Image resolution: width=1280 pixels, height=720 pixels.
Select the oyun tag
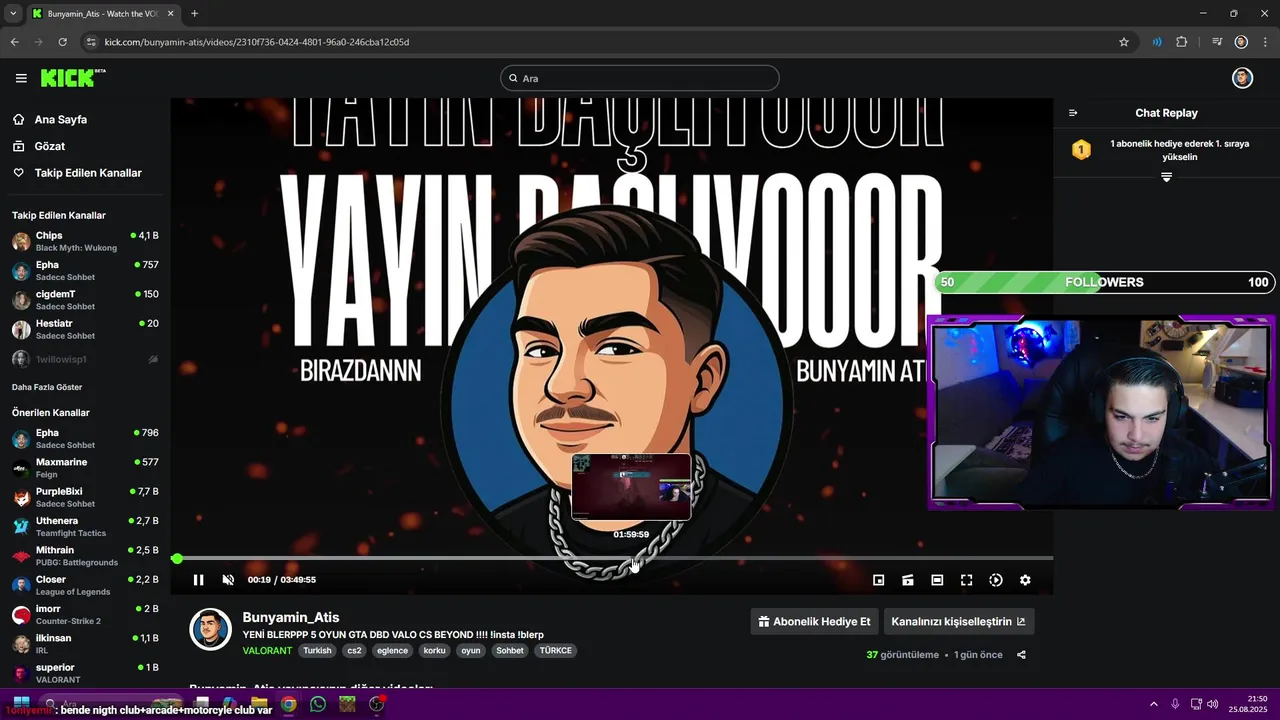point(471,650)
